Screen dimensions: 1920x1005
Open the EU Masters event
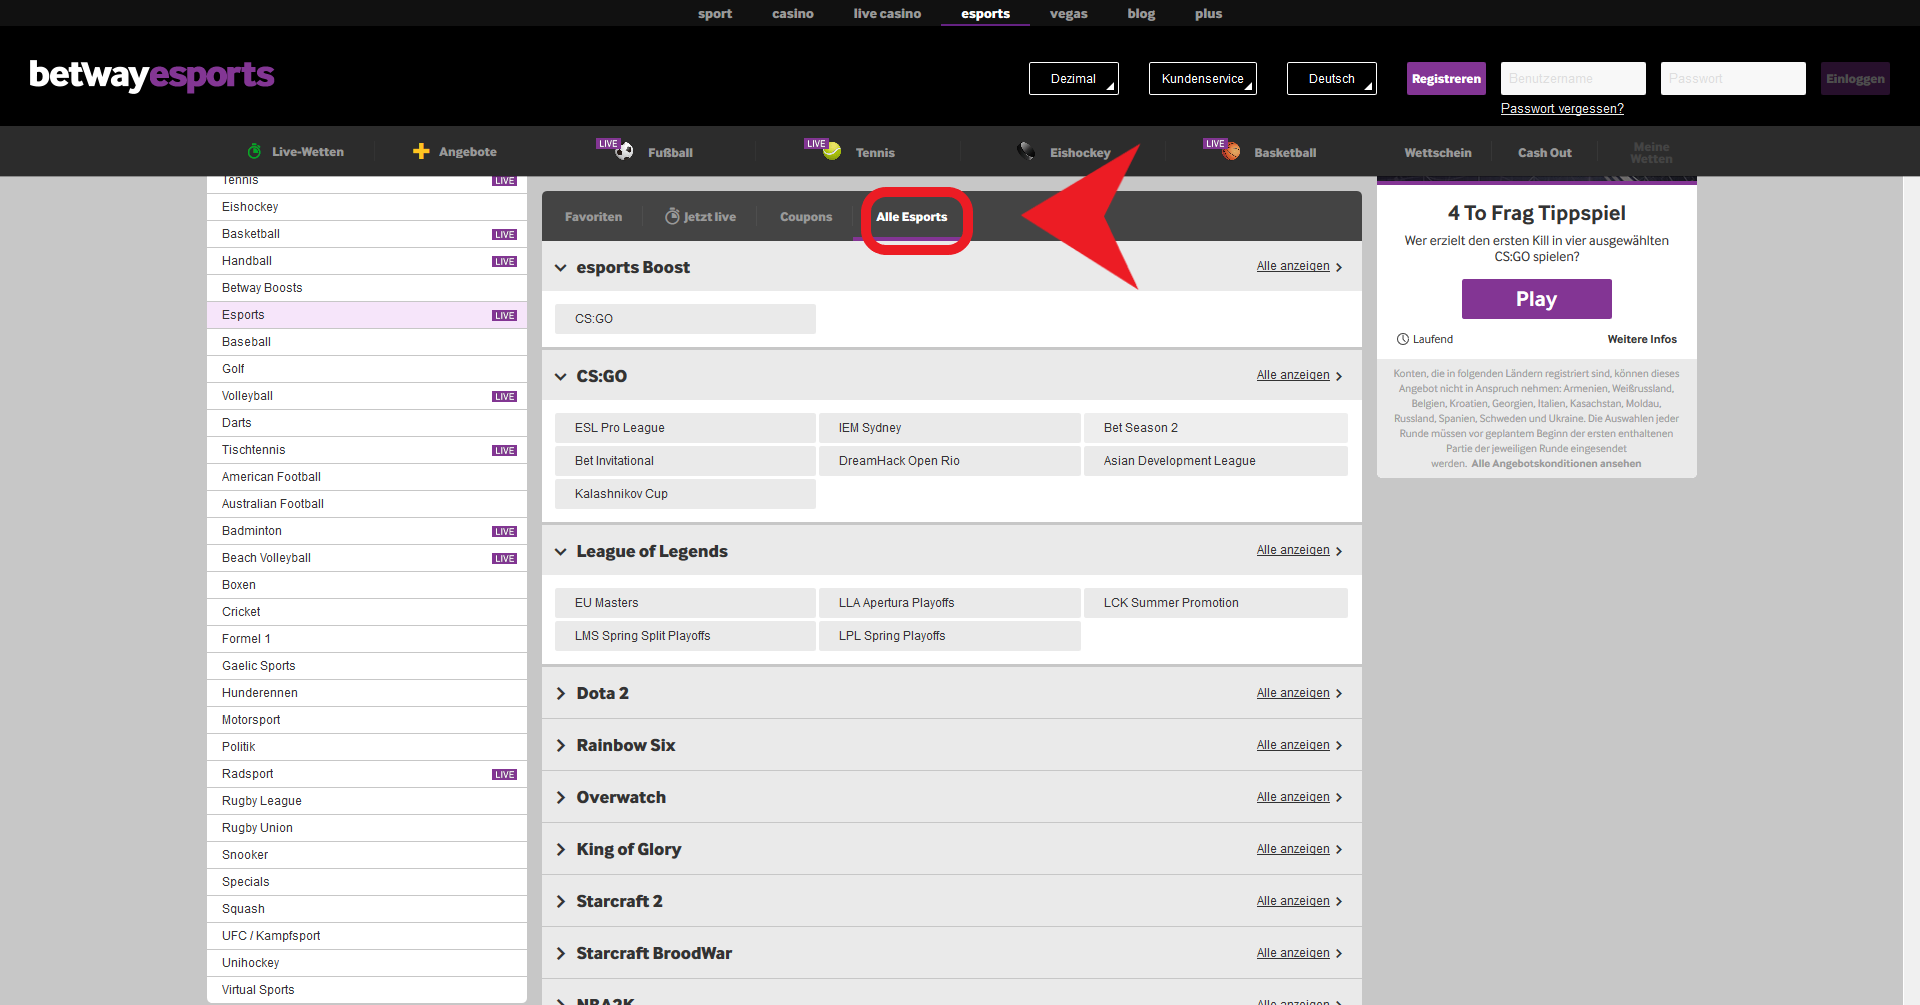685,603
